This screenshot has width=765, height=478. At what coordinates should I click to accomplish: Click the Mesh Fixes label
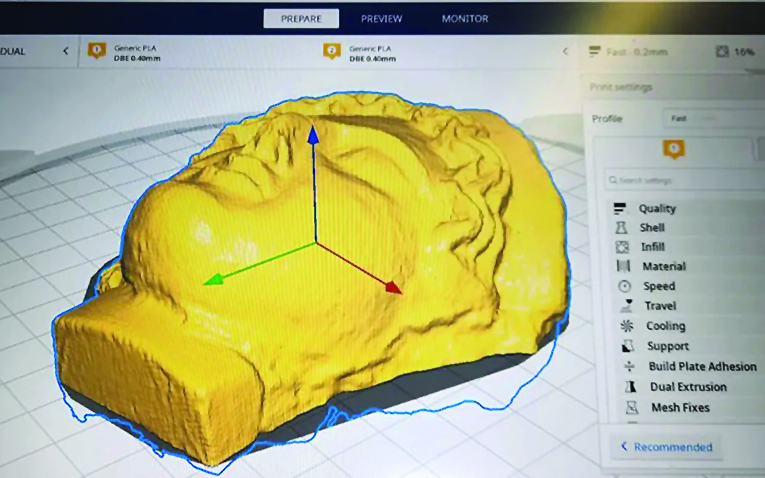click(x=680, y=407)
